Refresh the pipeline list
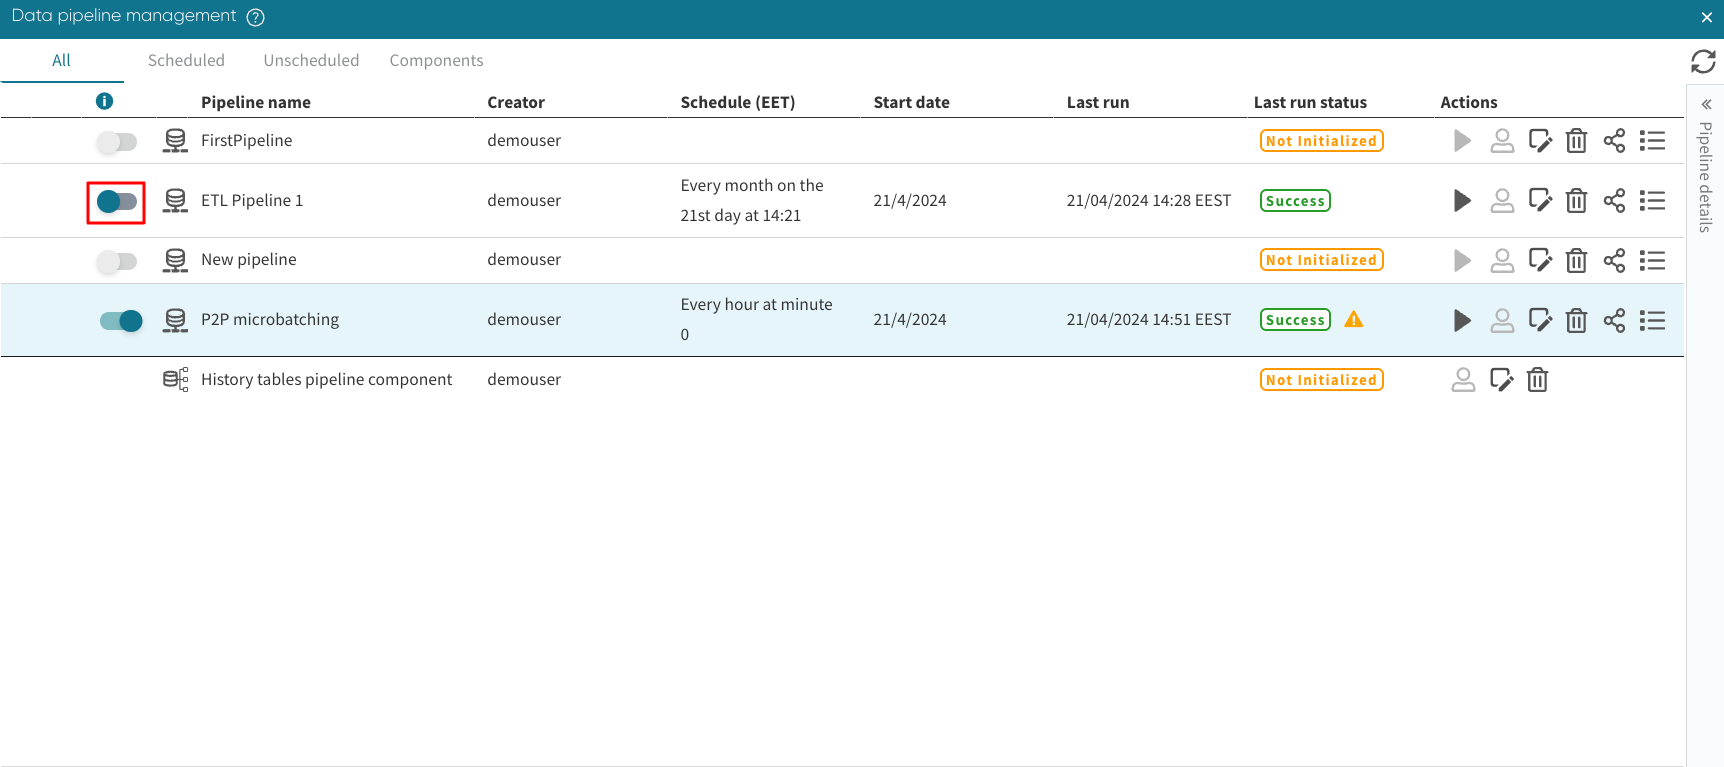1724x767 pixels. coord(1703,61)
